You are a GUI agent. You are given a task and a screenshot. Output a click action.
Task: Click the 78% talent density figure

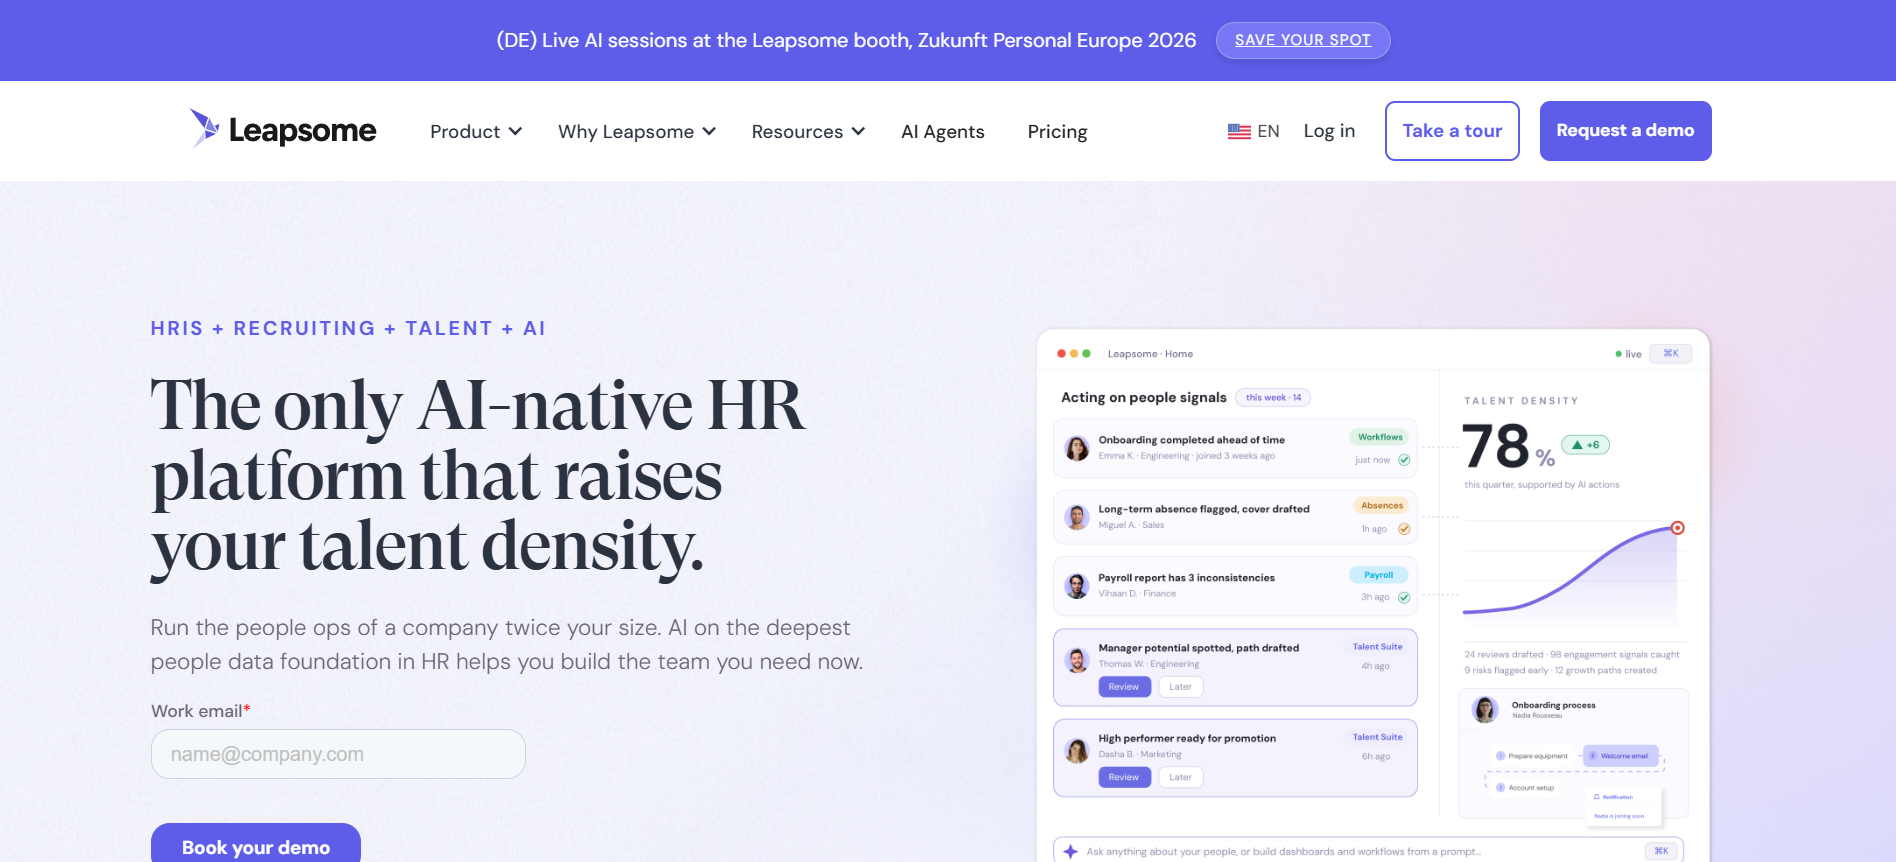tap(1509, 446)
